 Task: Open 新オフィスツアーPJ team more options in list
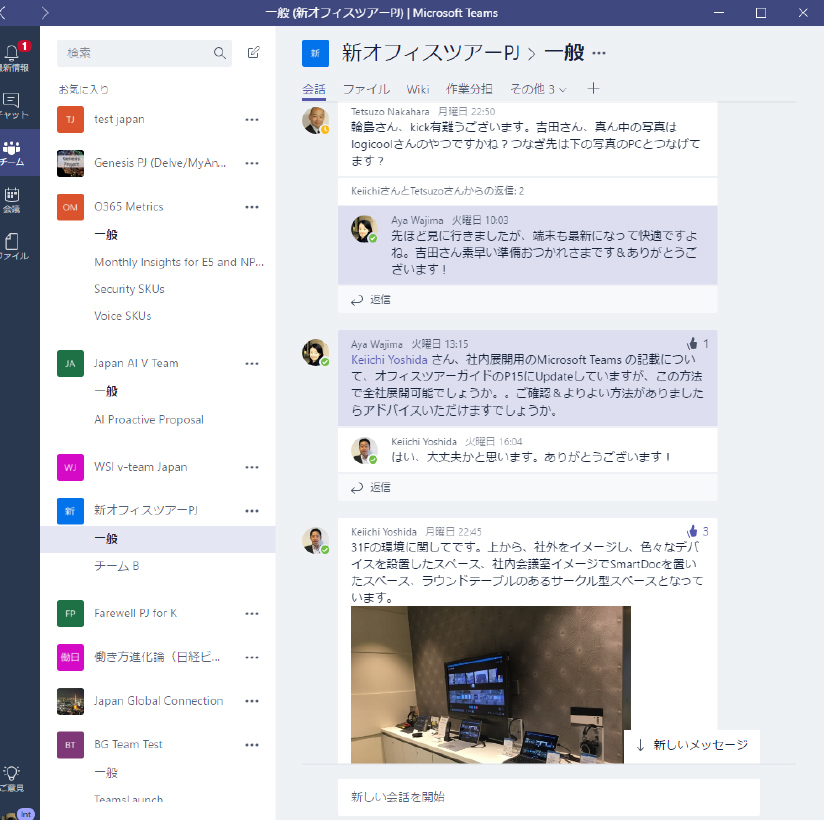252,511
